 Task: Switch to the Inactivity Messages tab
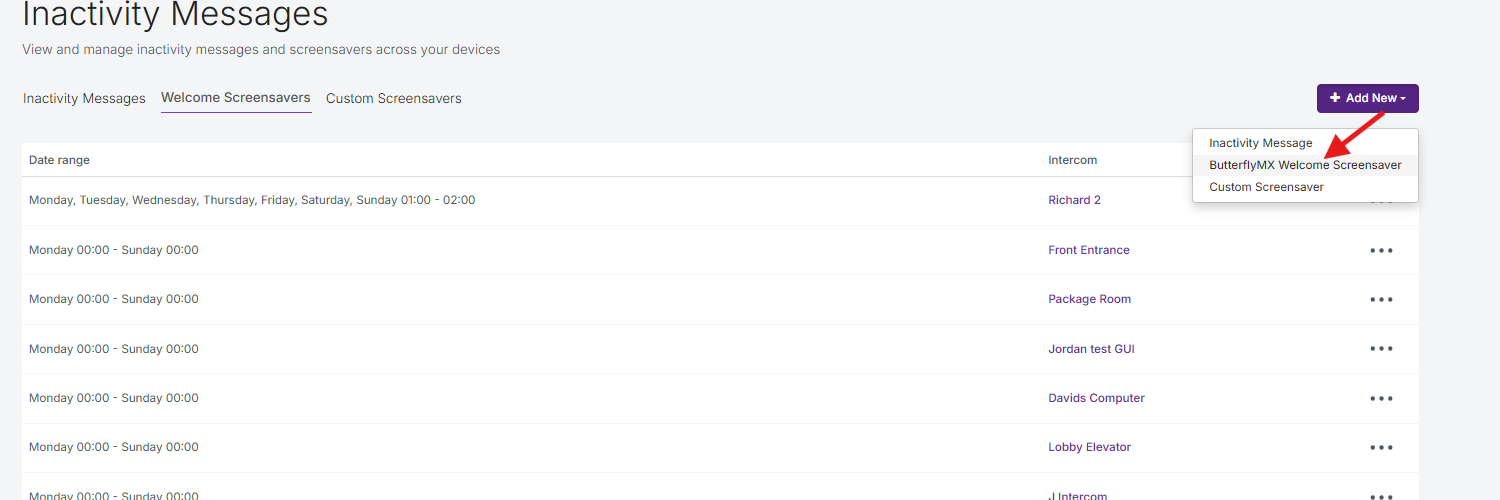pos(84,98)
